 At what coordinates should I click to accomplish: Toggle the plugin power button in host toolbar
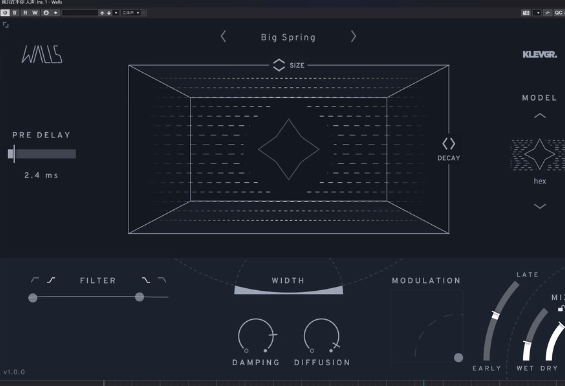pos(5,13)
